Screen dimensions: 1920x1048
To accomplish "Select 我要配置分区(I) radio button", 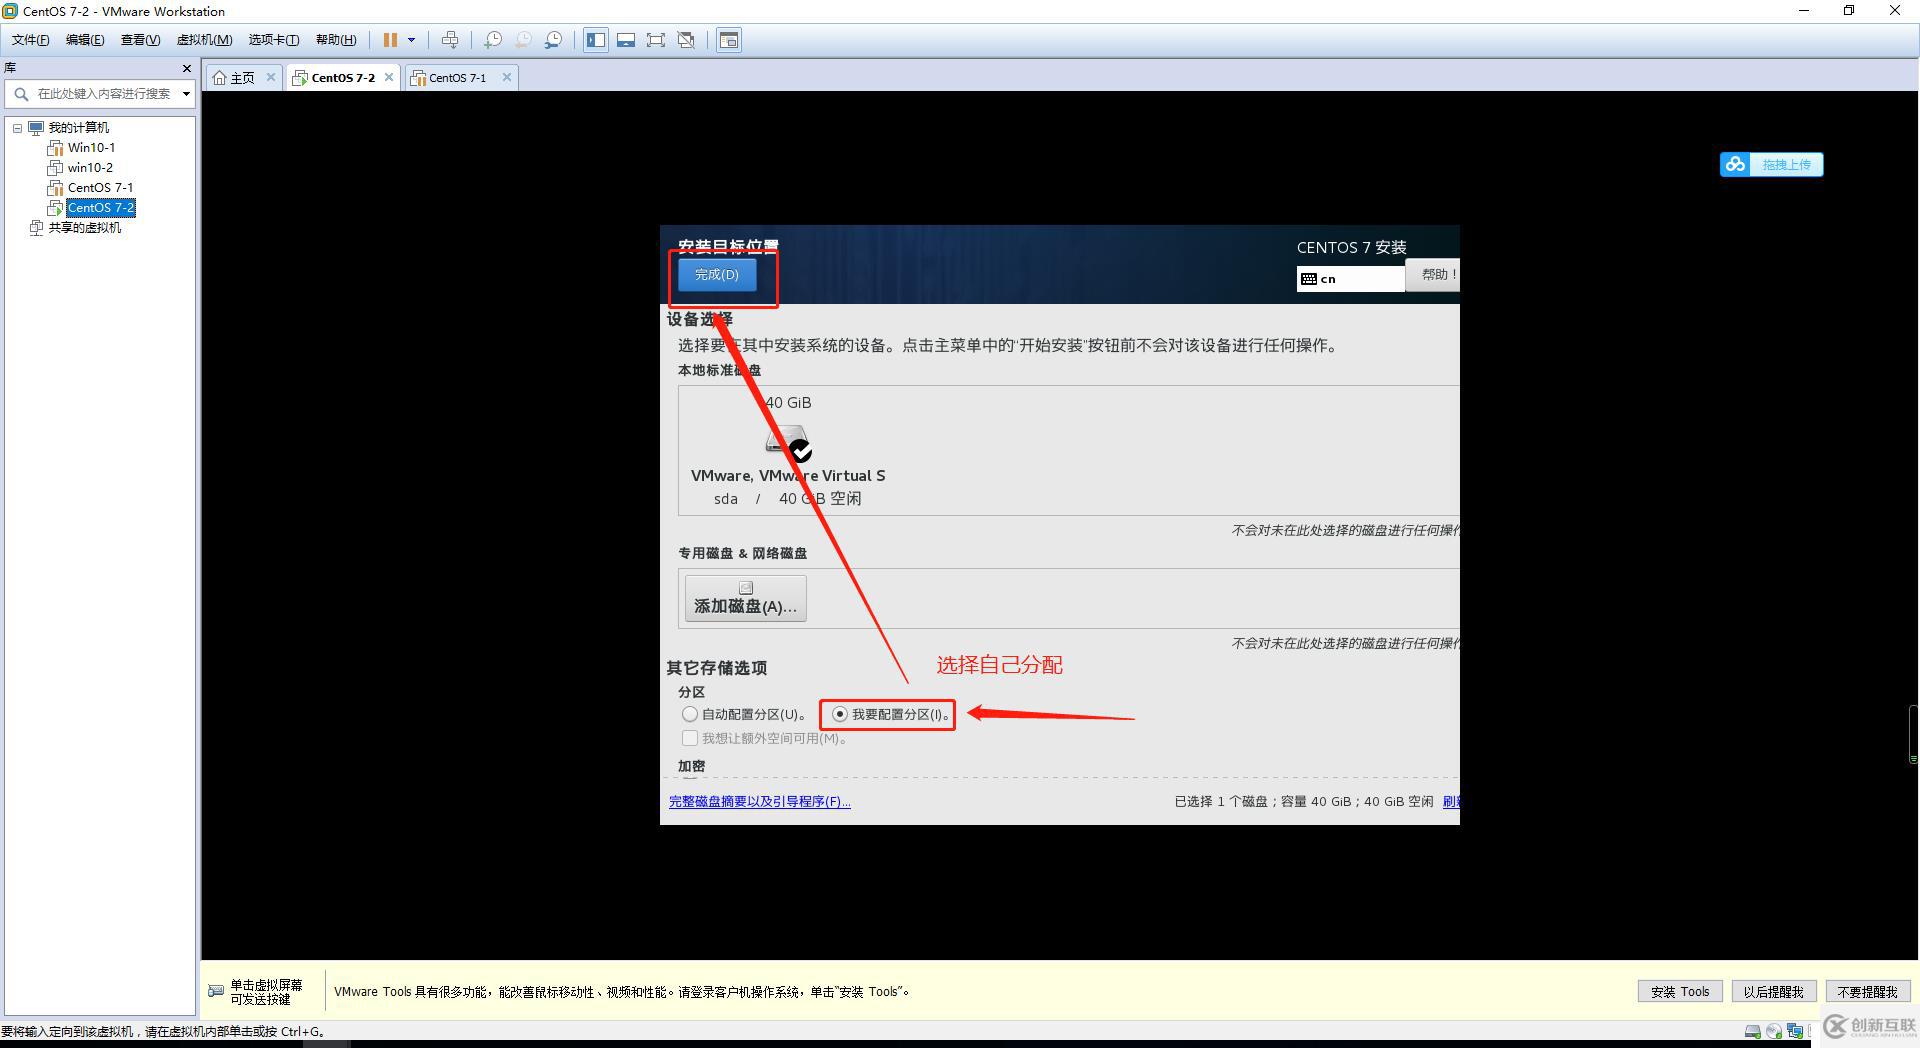I will [840, 714].
